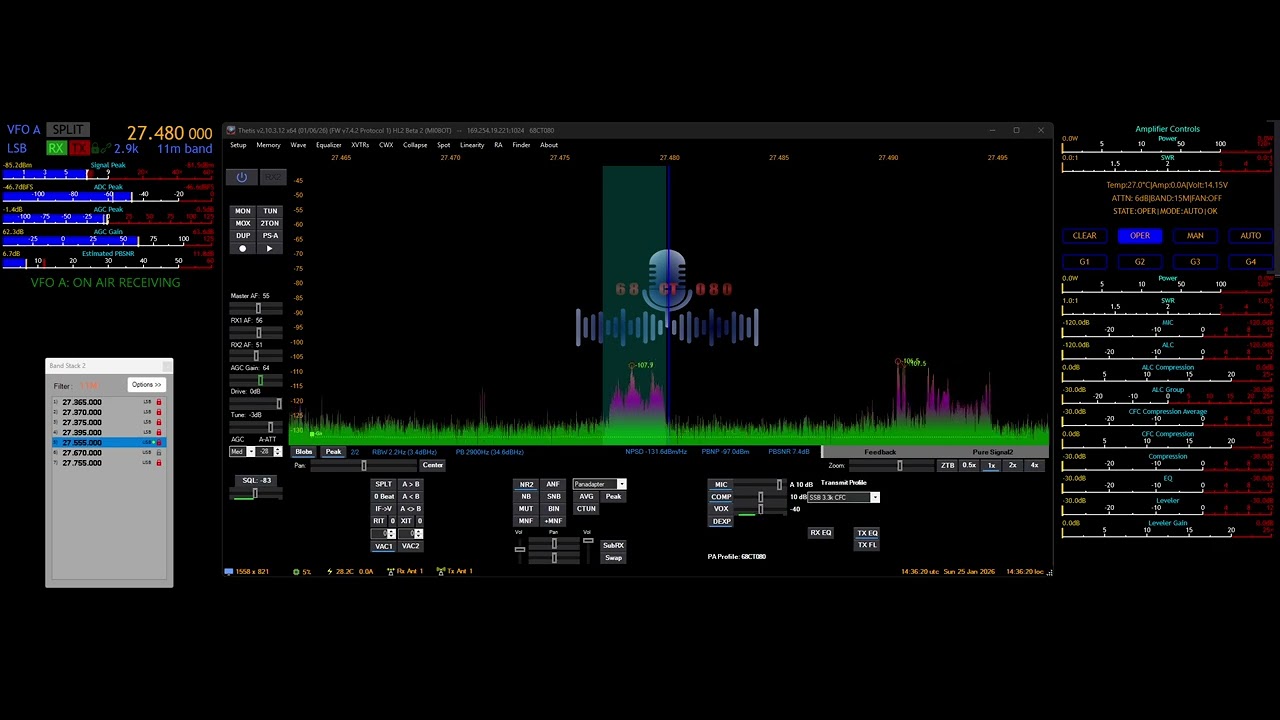Click the ZTB zoom button
1280x720 pixels.
(x=947, y=466)
